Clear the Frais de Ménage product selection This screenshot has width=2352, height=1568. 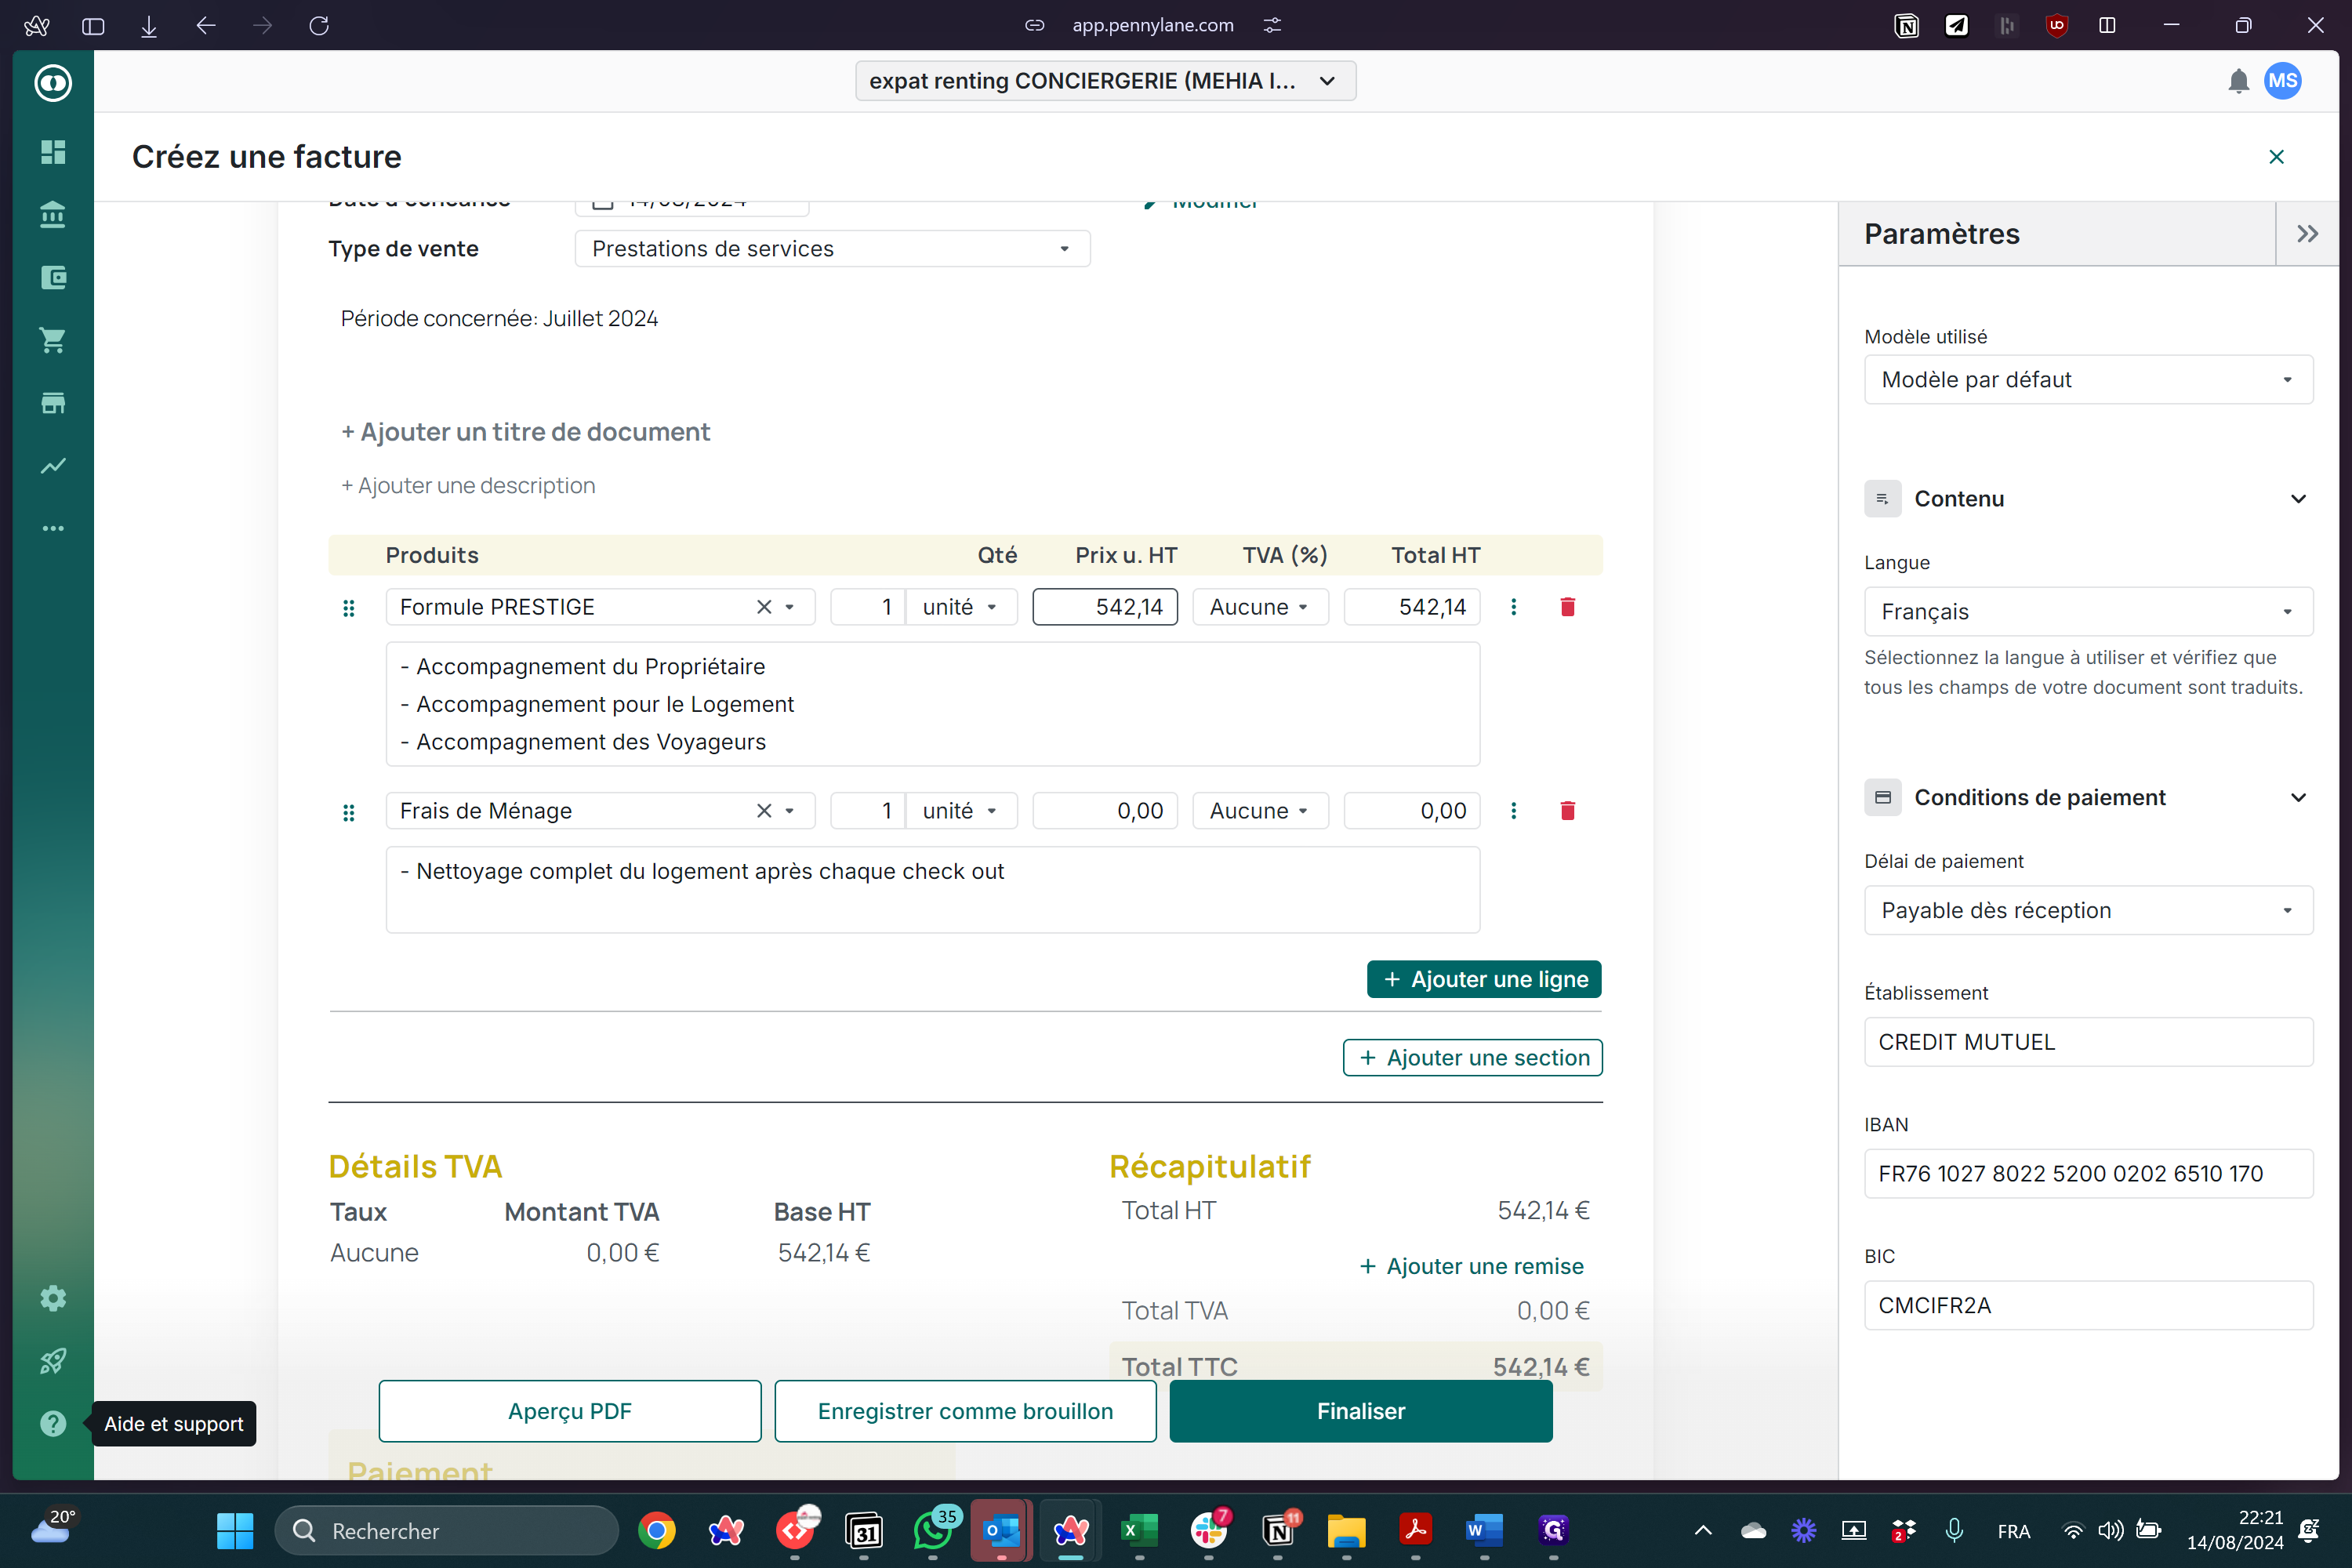(x=764, y=811)
